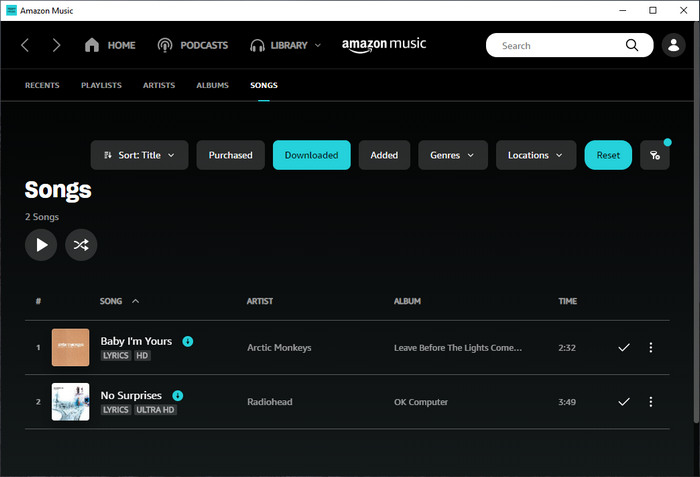
Task: Toggle the Added filter
Action: coord(384,155)
